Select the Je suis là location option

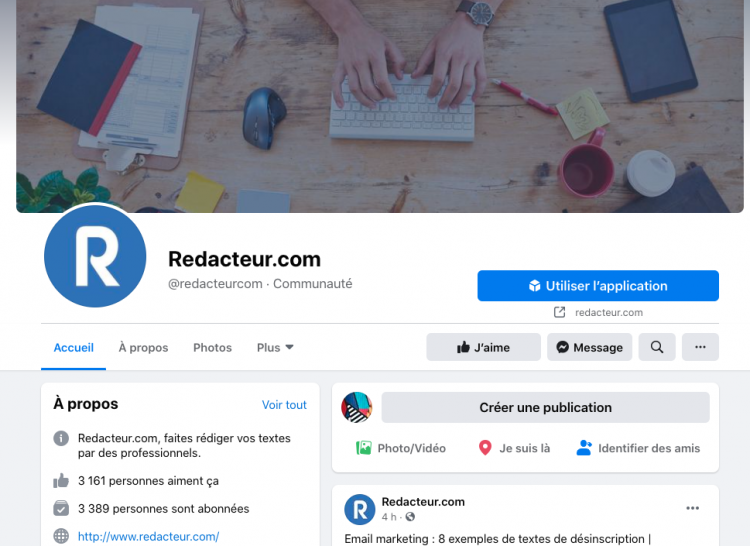coord(514,448)
